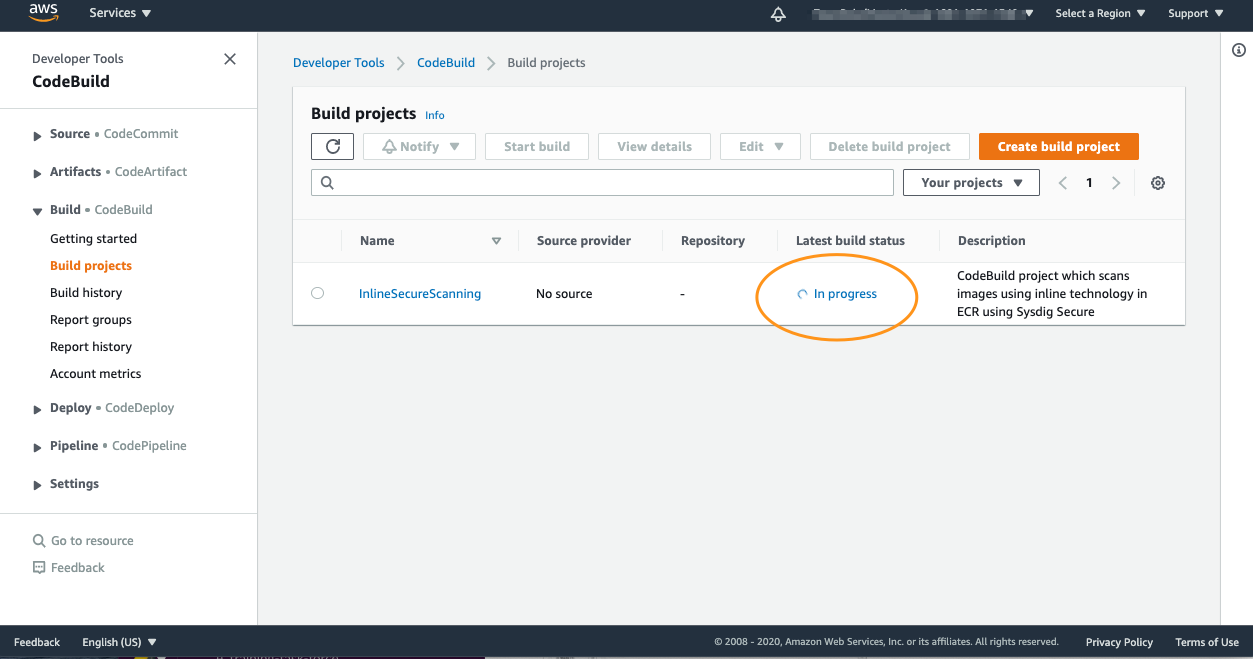Click the View details button

coord(654,146)
